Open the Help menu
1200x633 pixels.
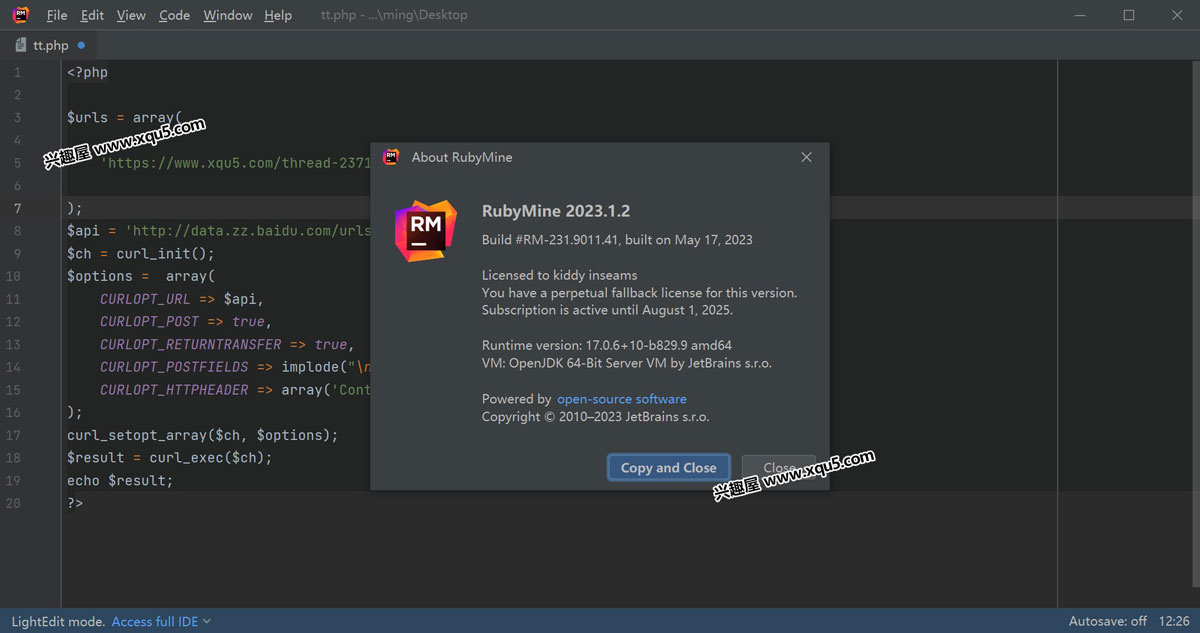pyautogui.click(x=278, y=15)
